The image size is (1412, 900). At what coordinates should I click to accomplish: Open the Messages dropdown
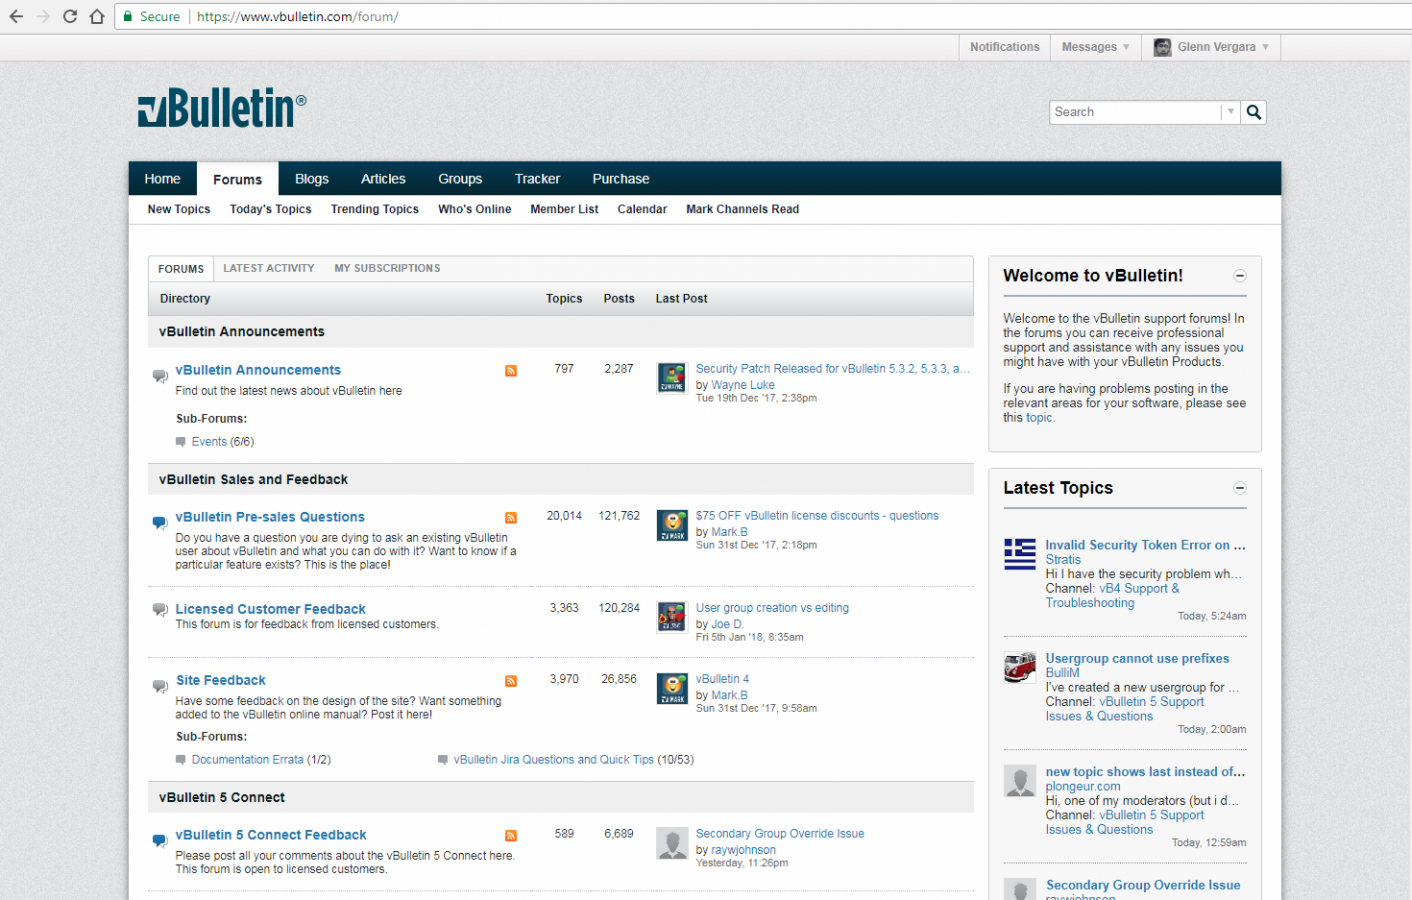point(1095,47)
